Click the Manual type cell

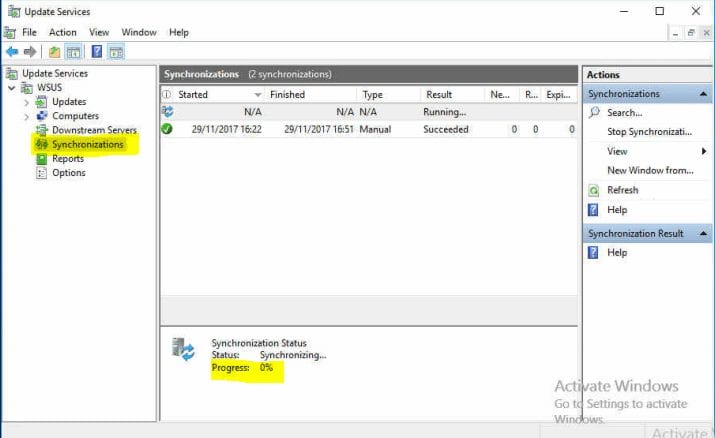pos(375,129)
